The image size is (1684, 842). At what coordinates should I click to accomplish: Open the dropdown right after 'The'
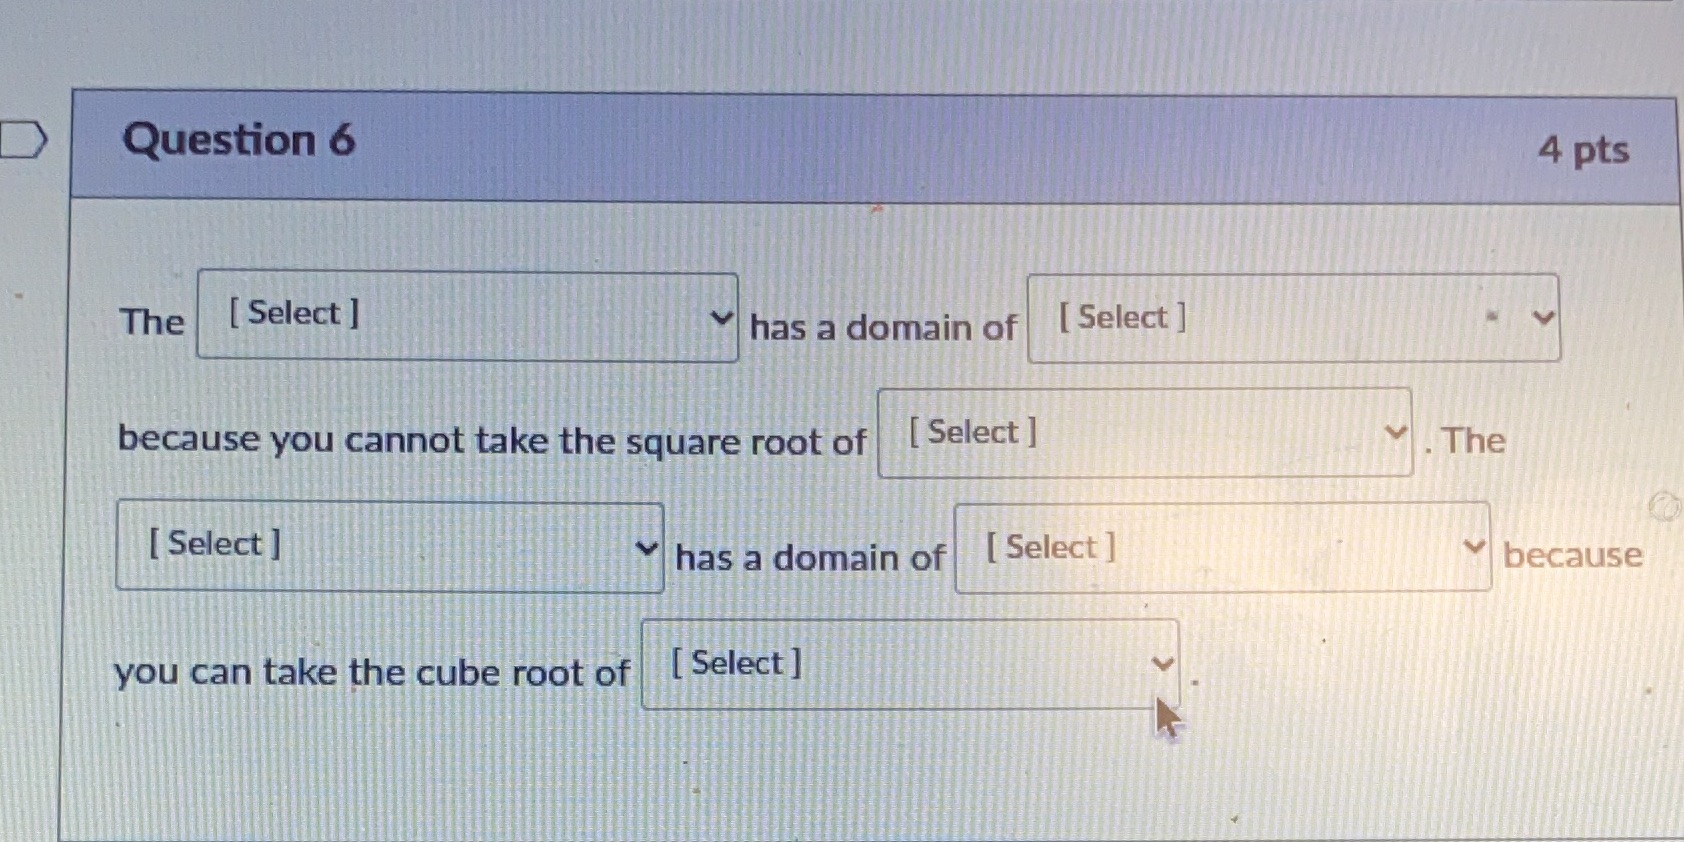tap(467, 316)
